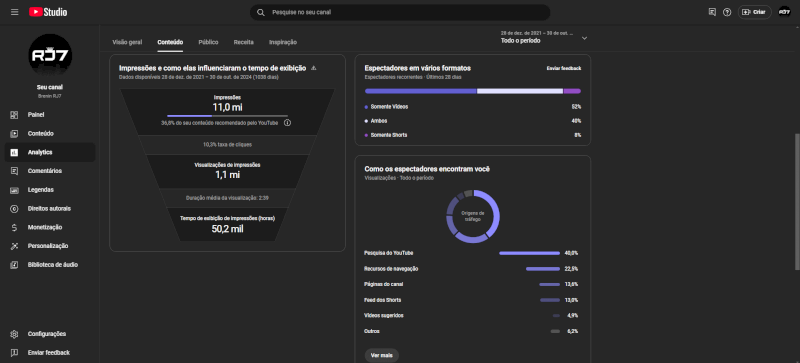
Task: Open Biblioteca de áudio in sidebar
Action: 49,265
